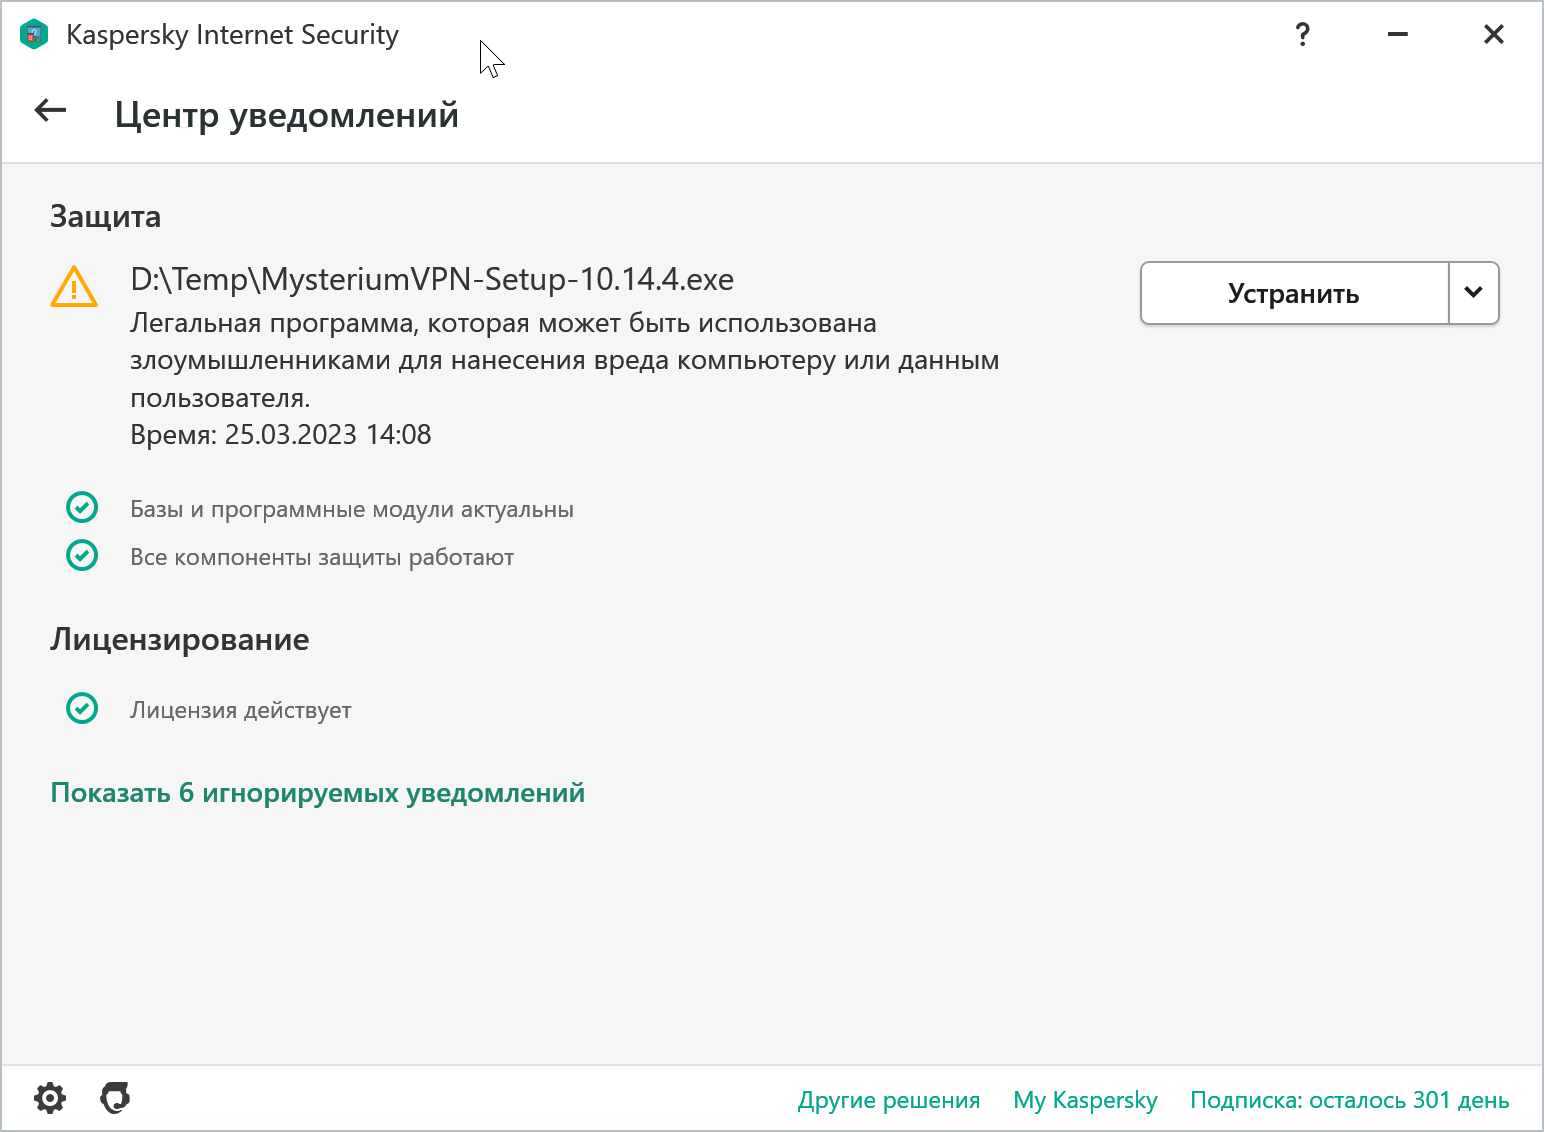Viewport: 1544px width, 1132px height.
Task: Select the MysteriumVPN-Setup-10.14.4.exe file path text
Action: [432, 279]
